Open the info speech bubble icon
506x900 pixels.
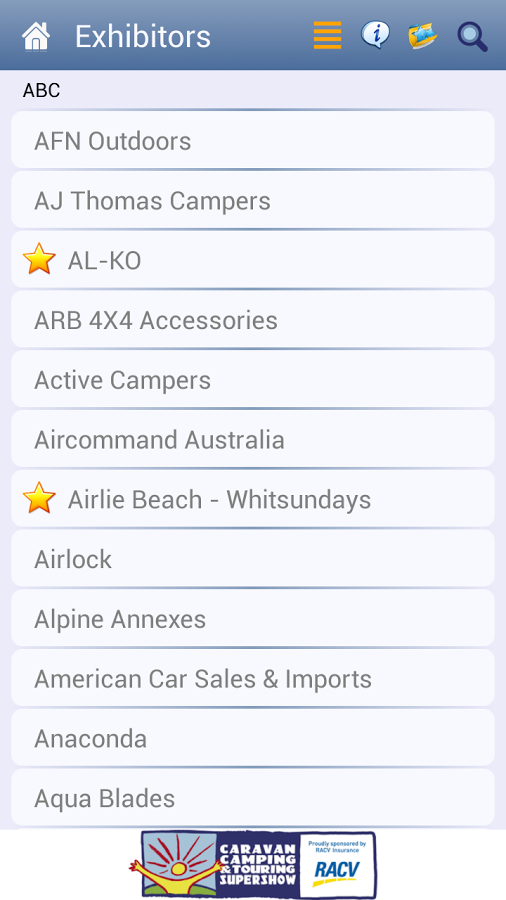pos(375,35)
